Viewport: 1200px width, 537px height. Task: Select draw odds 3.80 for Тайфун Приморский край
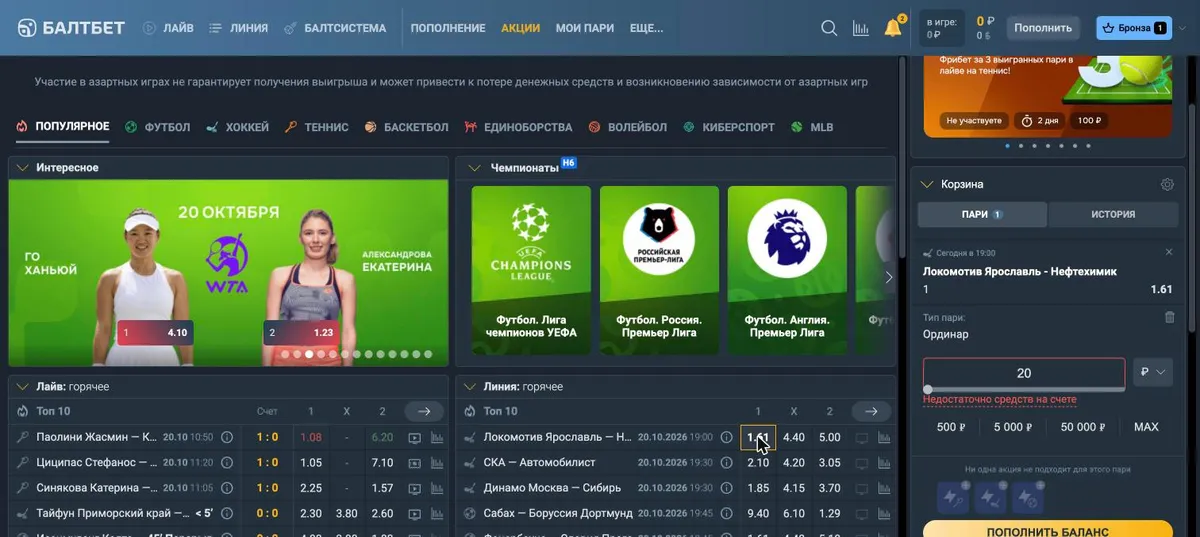[x=347, y=513]
